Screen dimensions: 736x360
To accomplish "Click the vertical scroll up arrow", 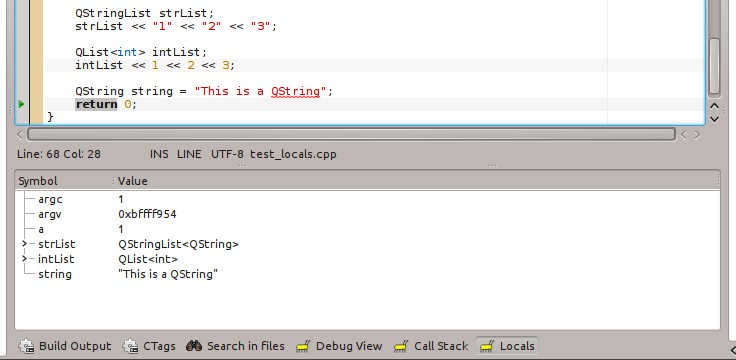I will (x=714, y=107).
